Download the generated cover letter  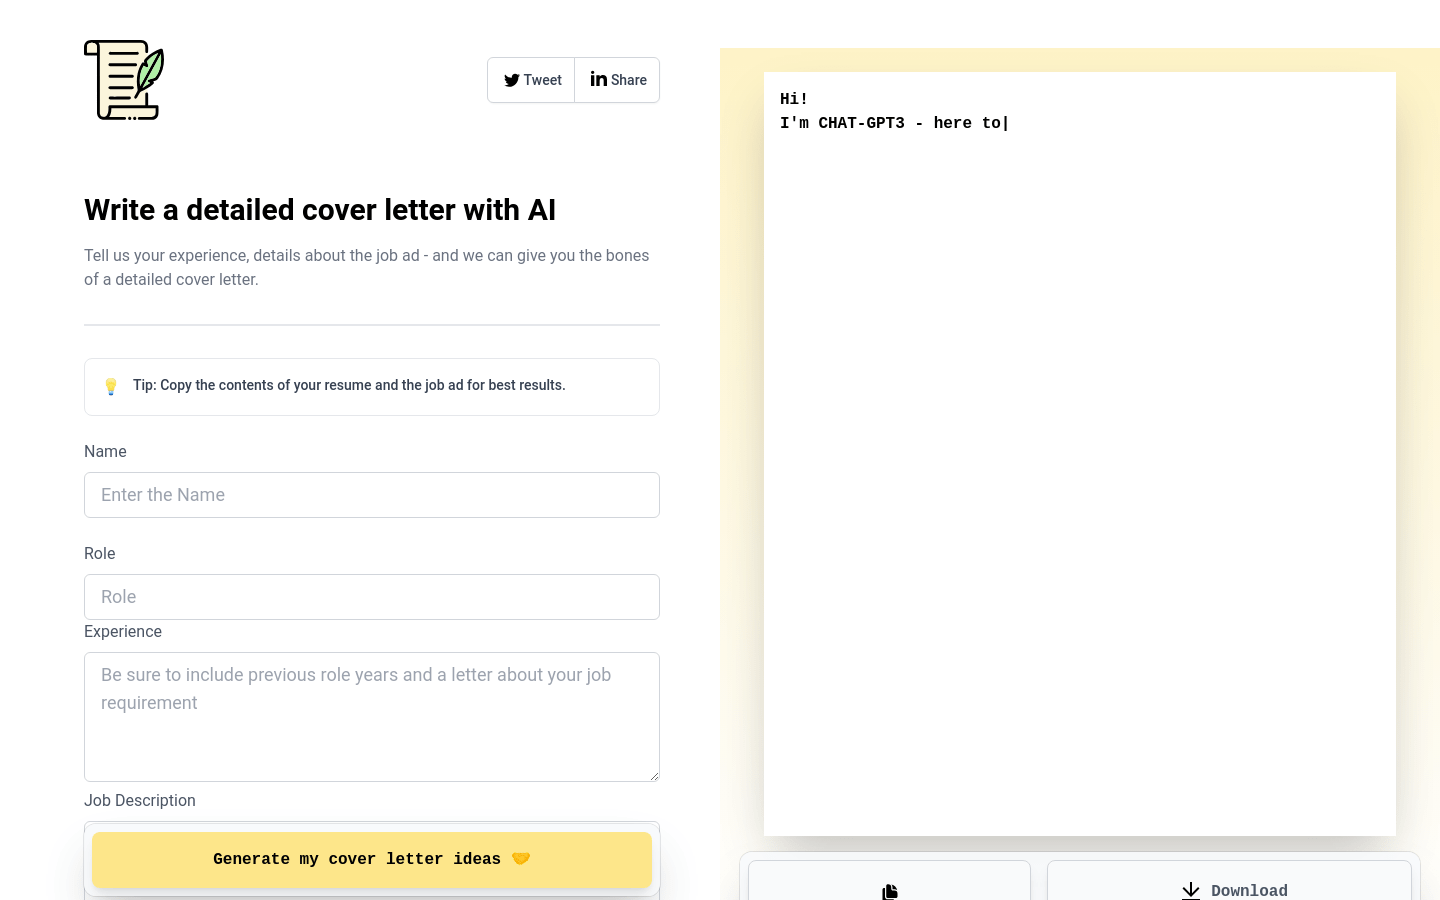pos(1229,881)
